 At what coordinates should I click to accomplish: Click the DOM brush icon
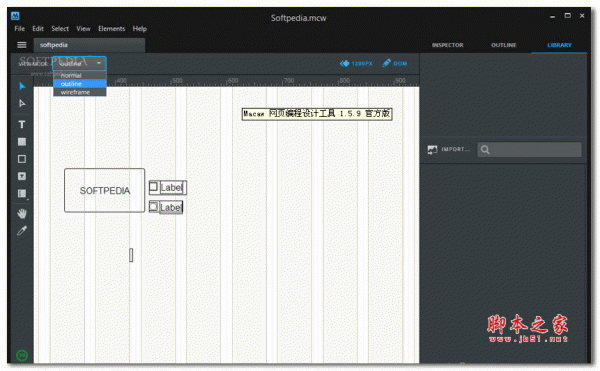[x=386, y=63]
